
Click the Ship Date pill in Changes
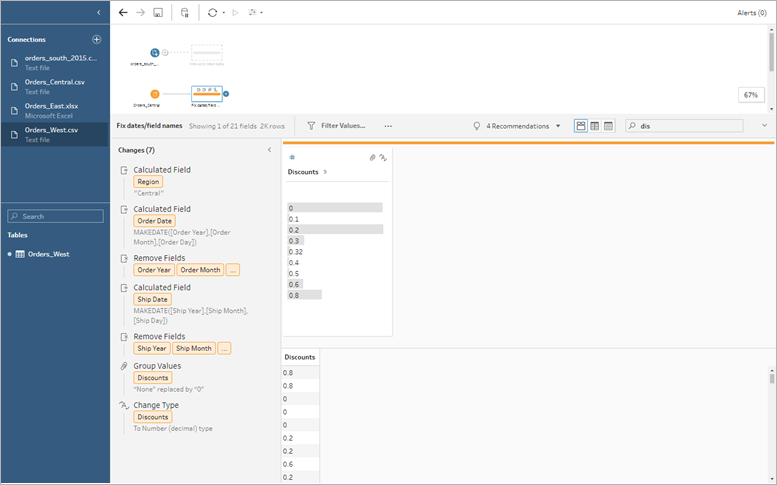152,299
